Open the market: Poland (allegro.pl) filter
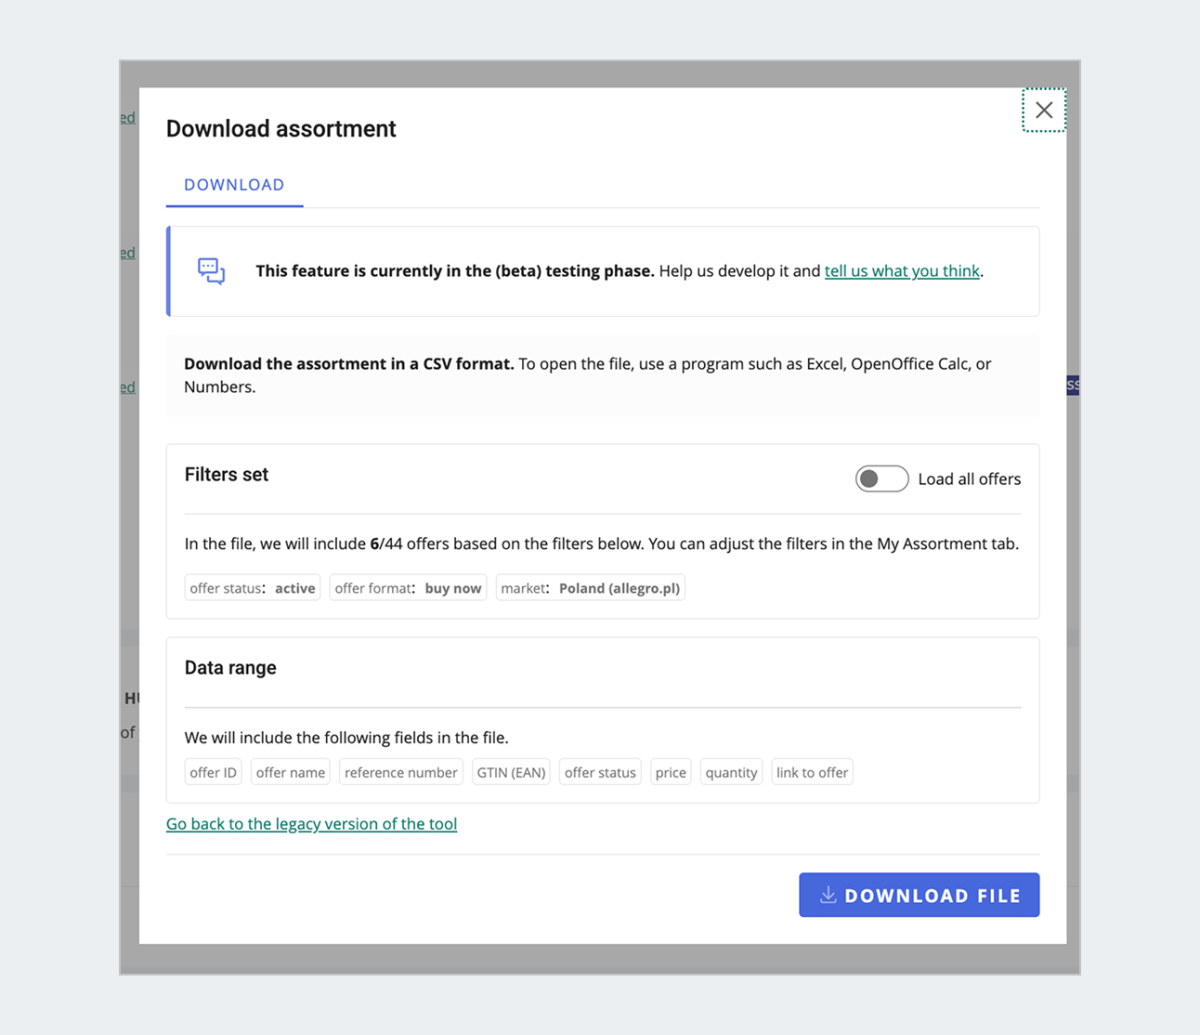The height and width of the screenshot is (1035, 1200). click(x=590, y=588)
